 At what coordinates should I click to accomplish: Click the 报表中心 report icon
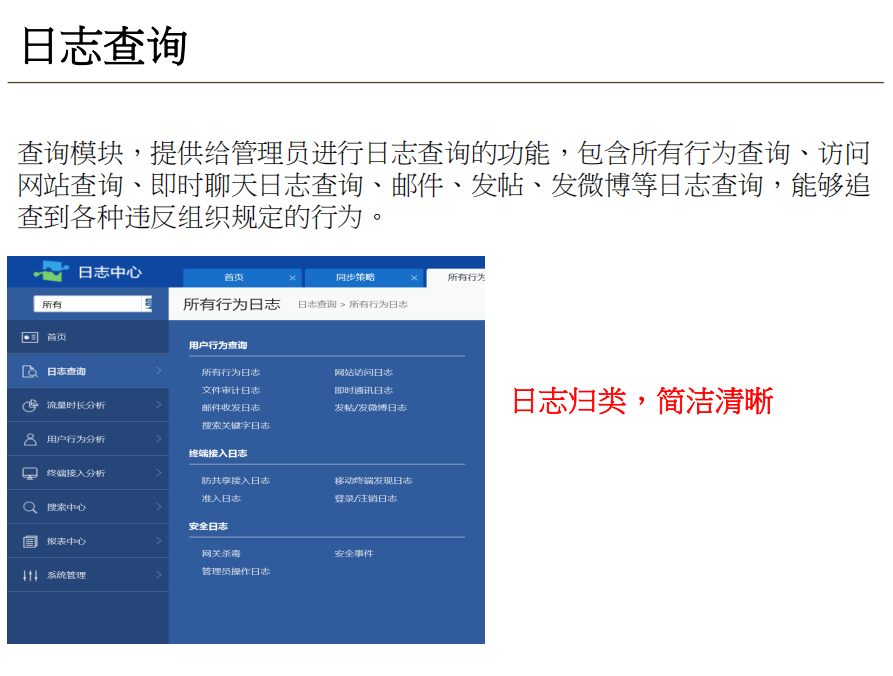pyautogui.click(x=30, y=541)
